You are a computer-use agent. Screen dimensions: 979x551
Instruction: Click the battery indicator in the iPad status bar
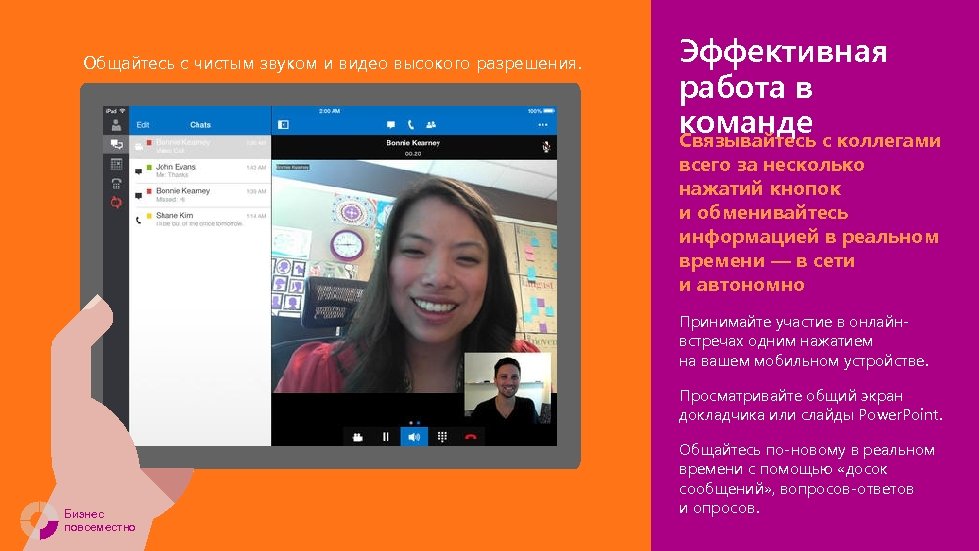[x=548, y=111]
